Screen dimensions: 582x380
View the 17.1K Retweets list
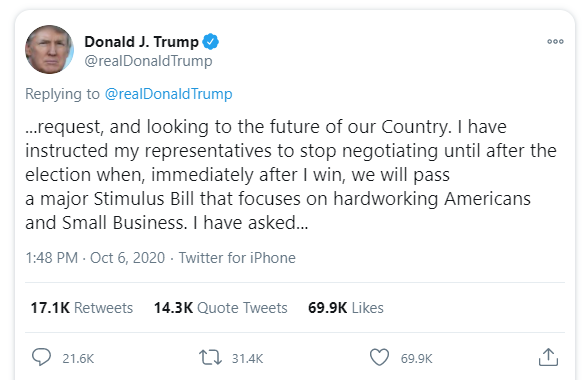[82, 308]
